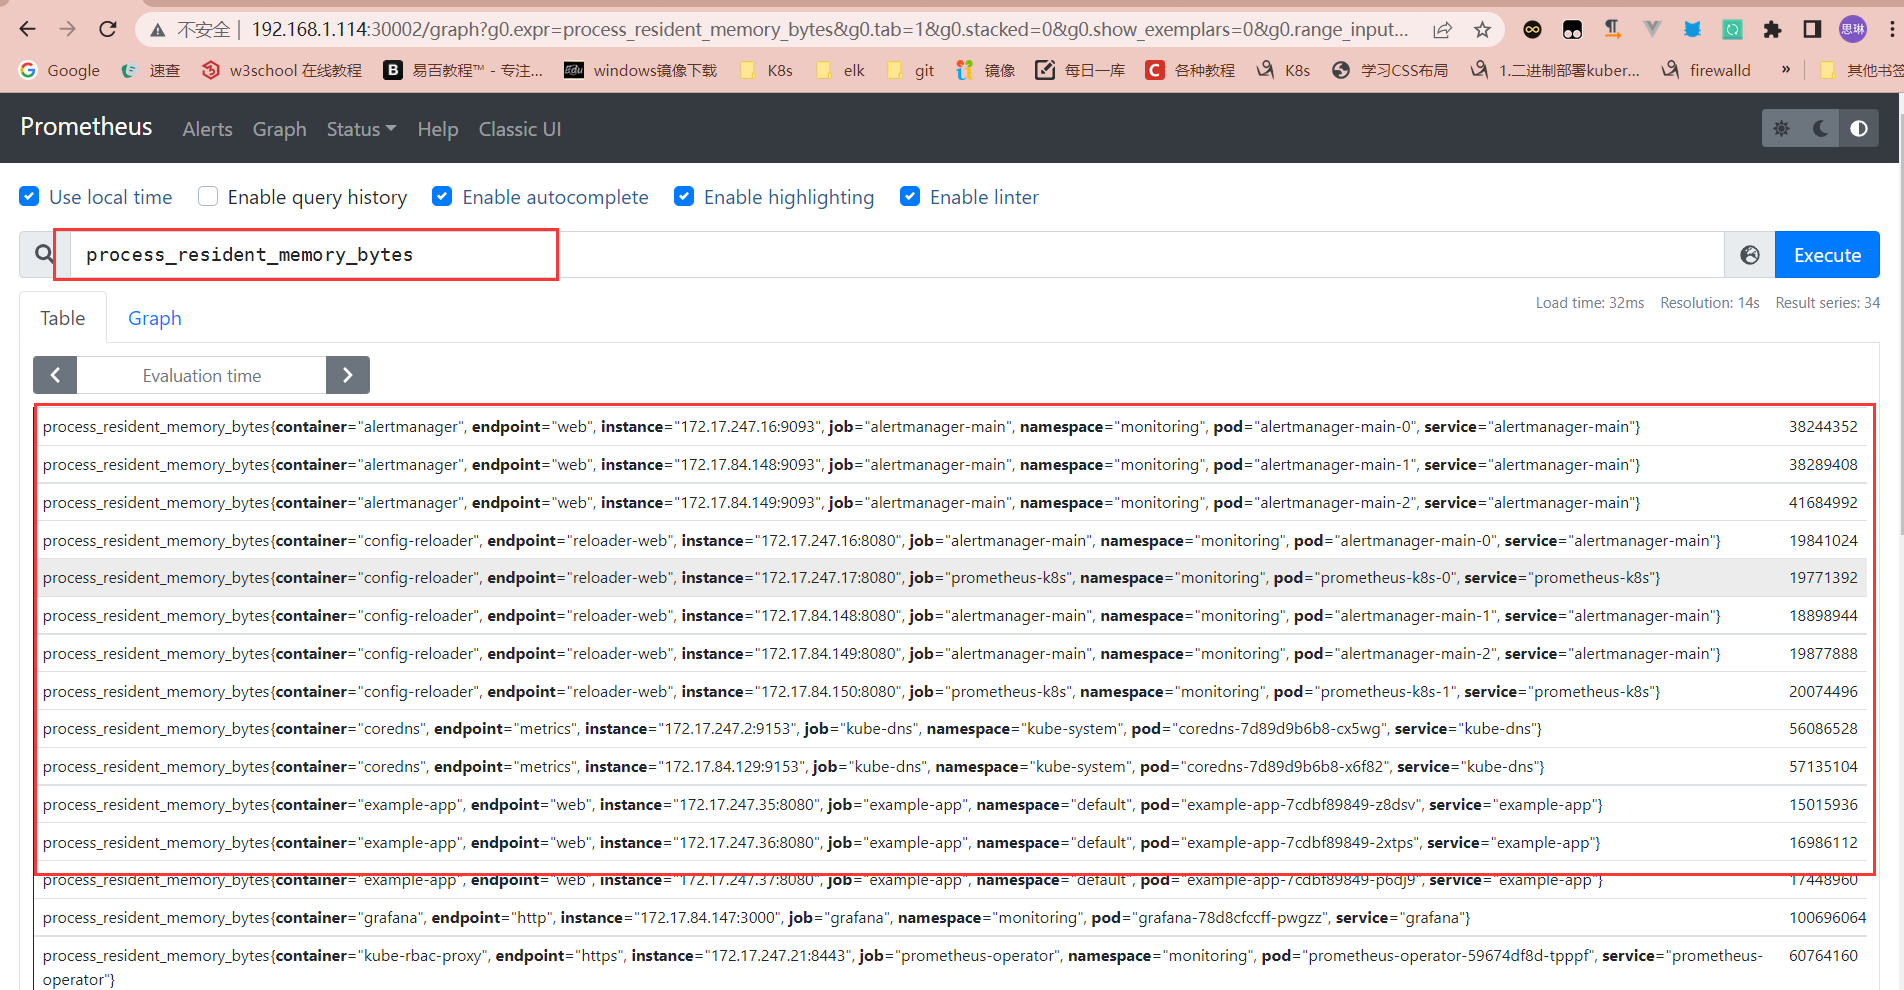Open the git bookmark folder
Viewport: 1904px width, 990px height.
pos(910,70)
